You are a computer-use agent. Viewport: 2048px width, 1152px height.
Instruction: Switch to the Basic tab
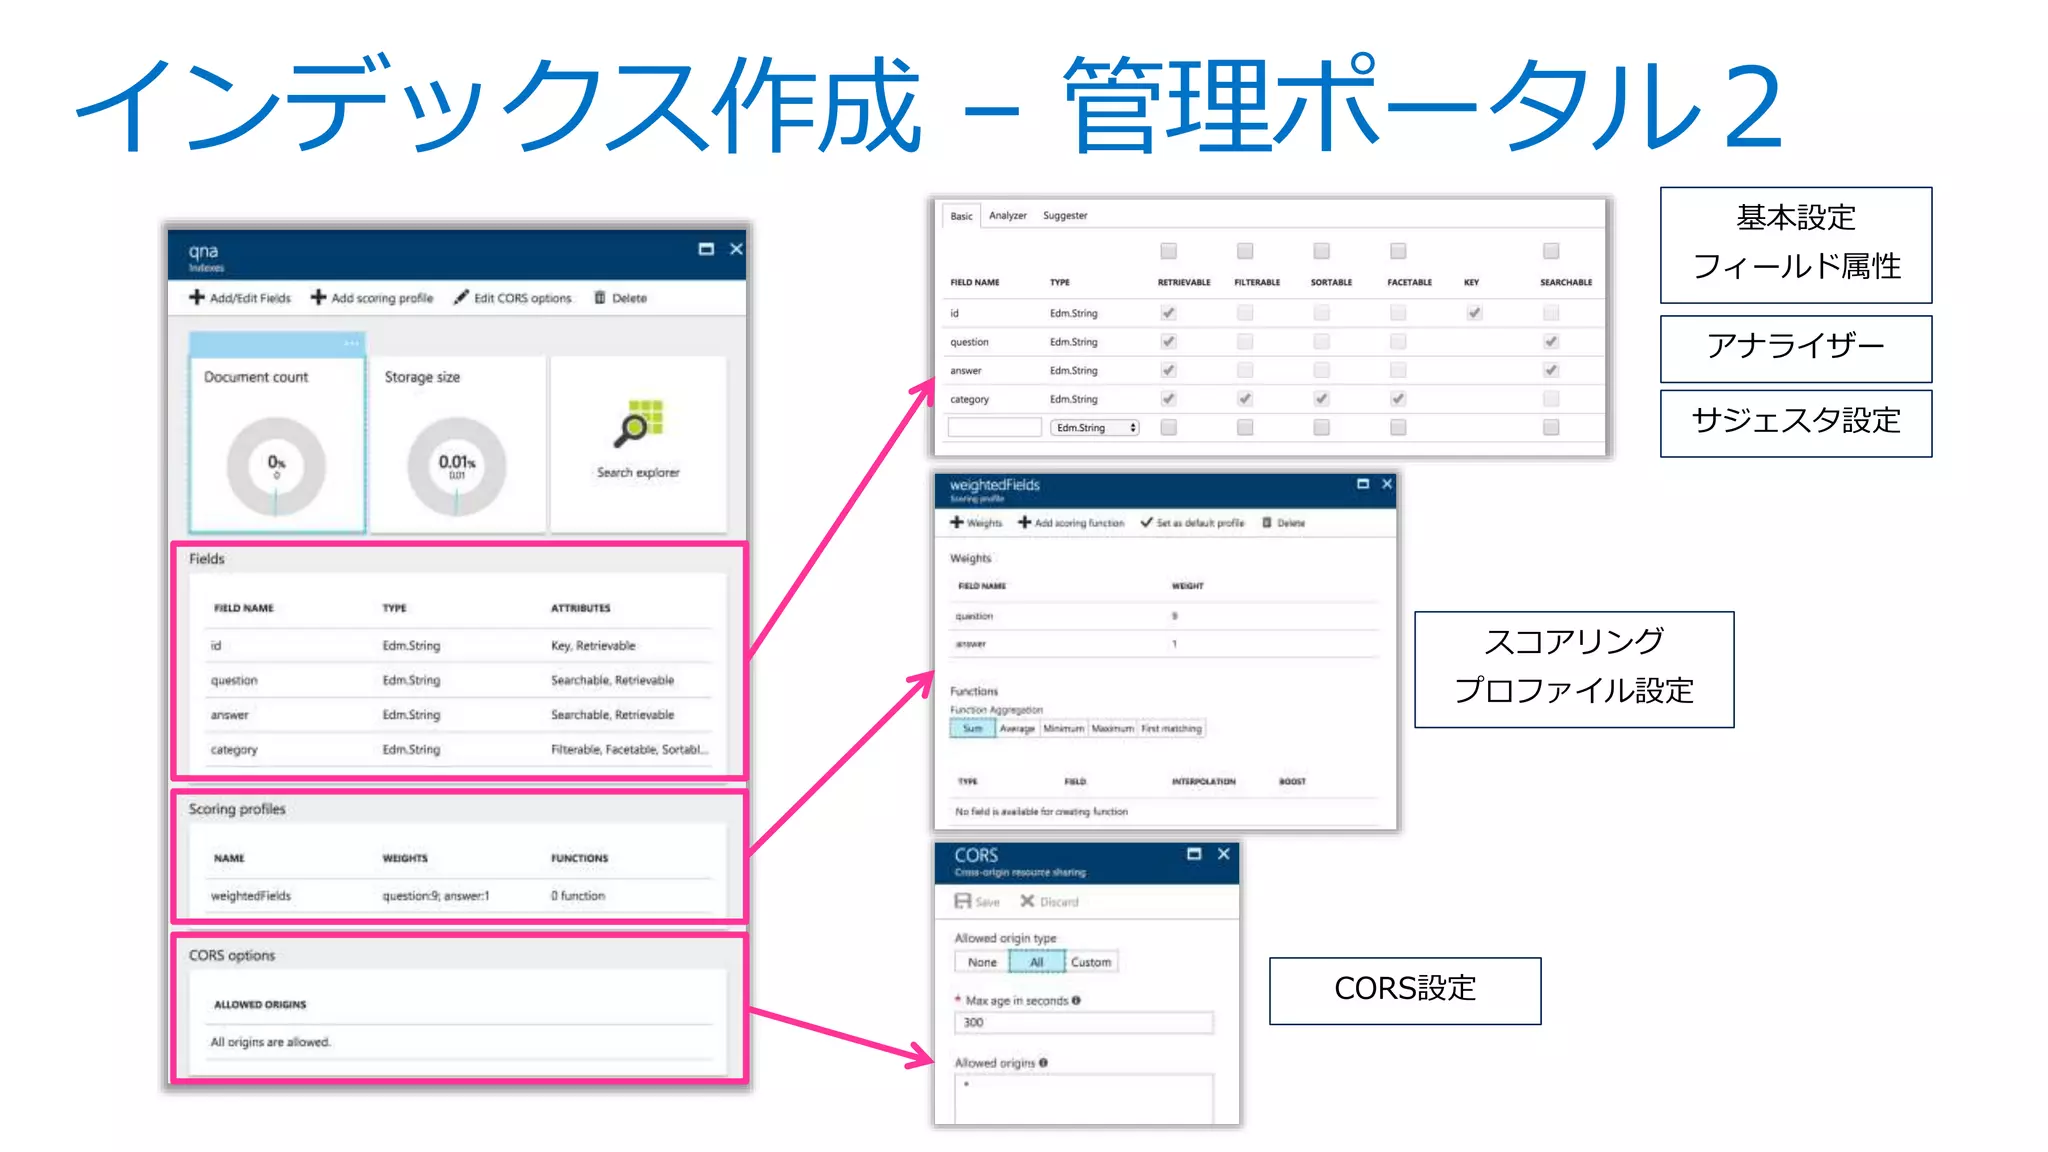(x=961, y=216)
